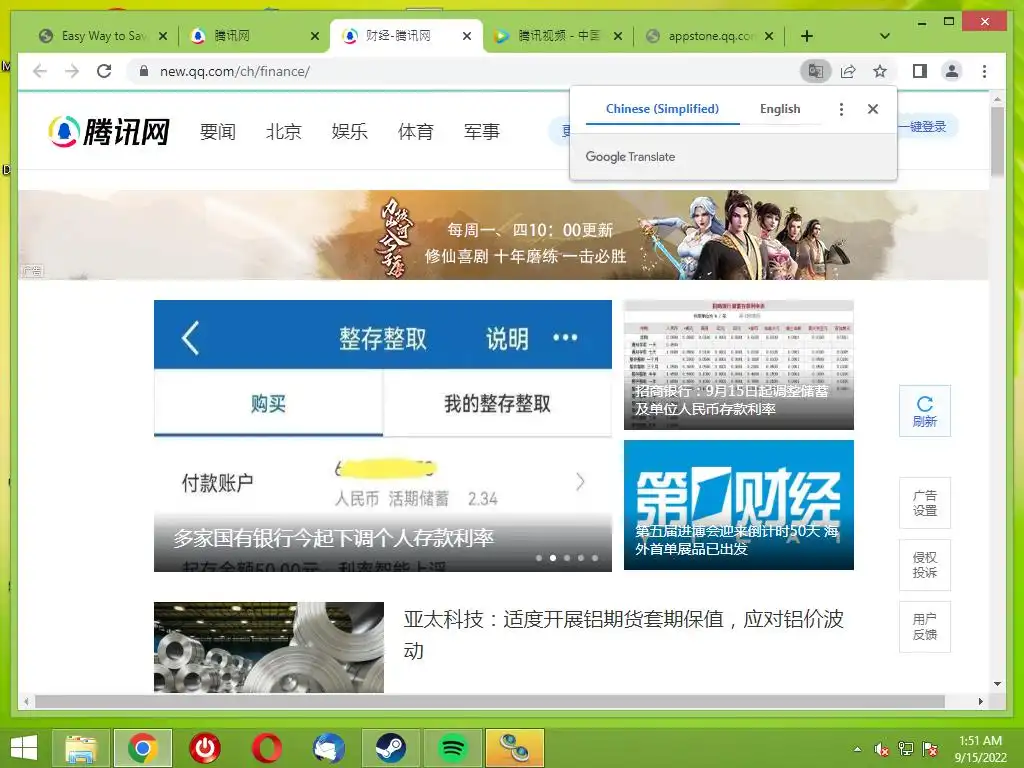Screen dimensions: 1024x768
Task: Close the Google Translate popup
Action: 873,109
